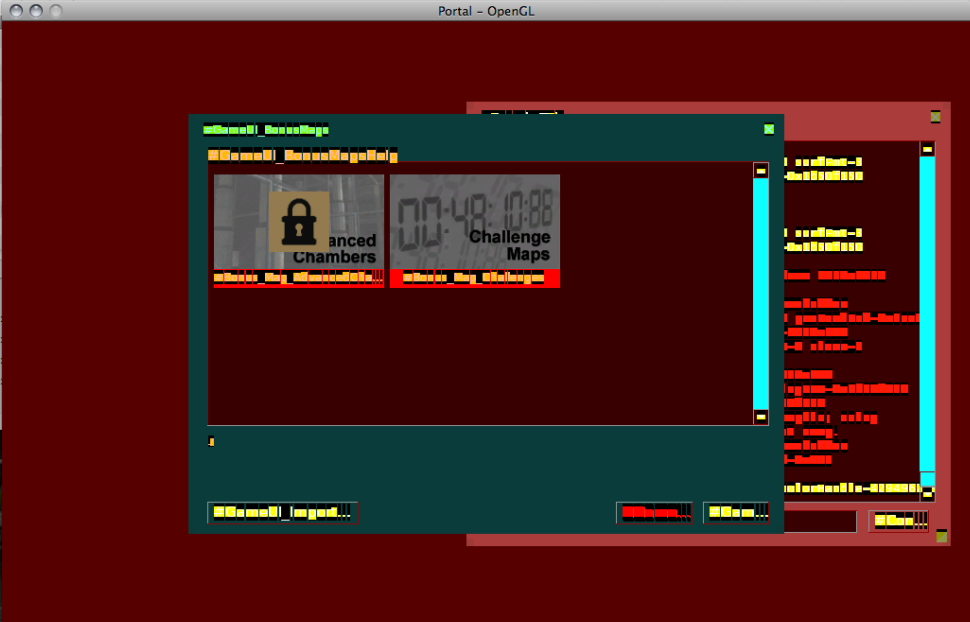Viewport: 970px width, 622px height.
Task: Close the console window behind the dialog
Action: pyautogui.click(x=935, y=116)
